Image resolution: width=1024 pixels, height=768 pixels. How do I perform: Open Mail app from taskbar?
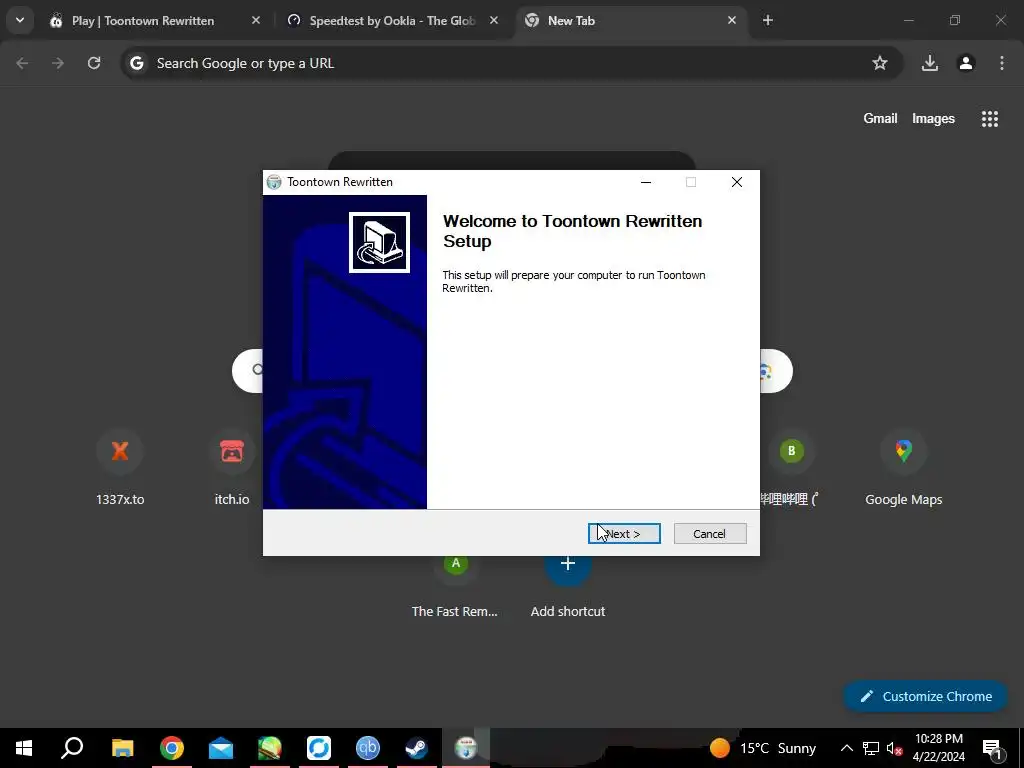click(221, 748)
